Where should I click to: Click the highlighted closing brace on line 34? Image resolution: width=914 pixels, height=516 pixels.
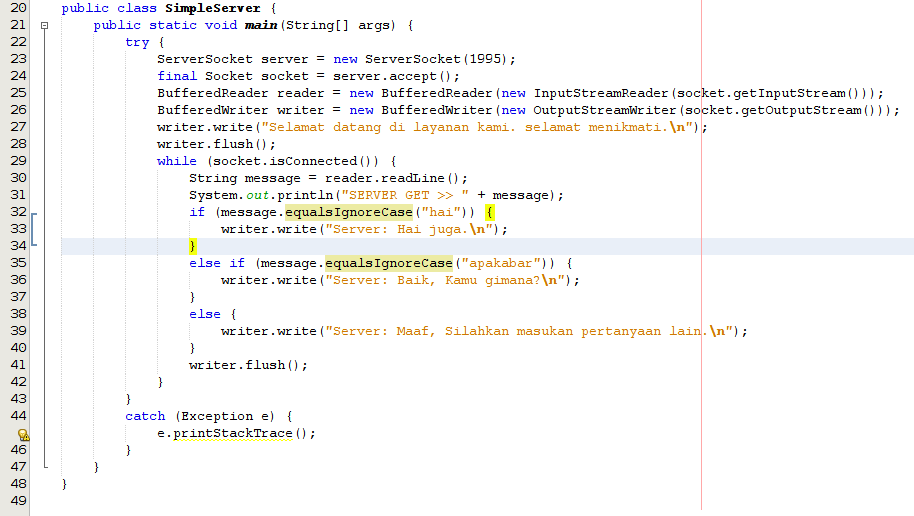pos(192,246)
